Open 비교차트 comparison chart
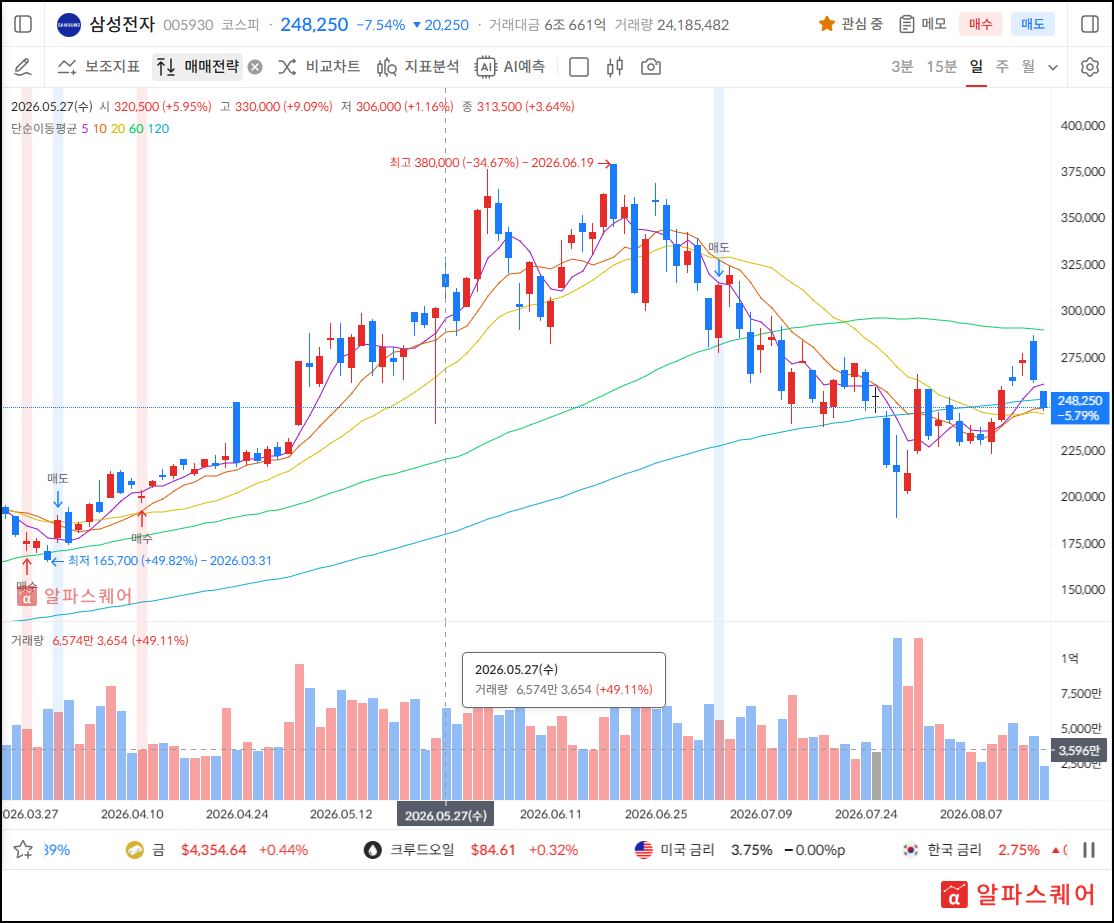Screen dimensions: 1114x923 tap(319, 67)
